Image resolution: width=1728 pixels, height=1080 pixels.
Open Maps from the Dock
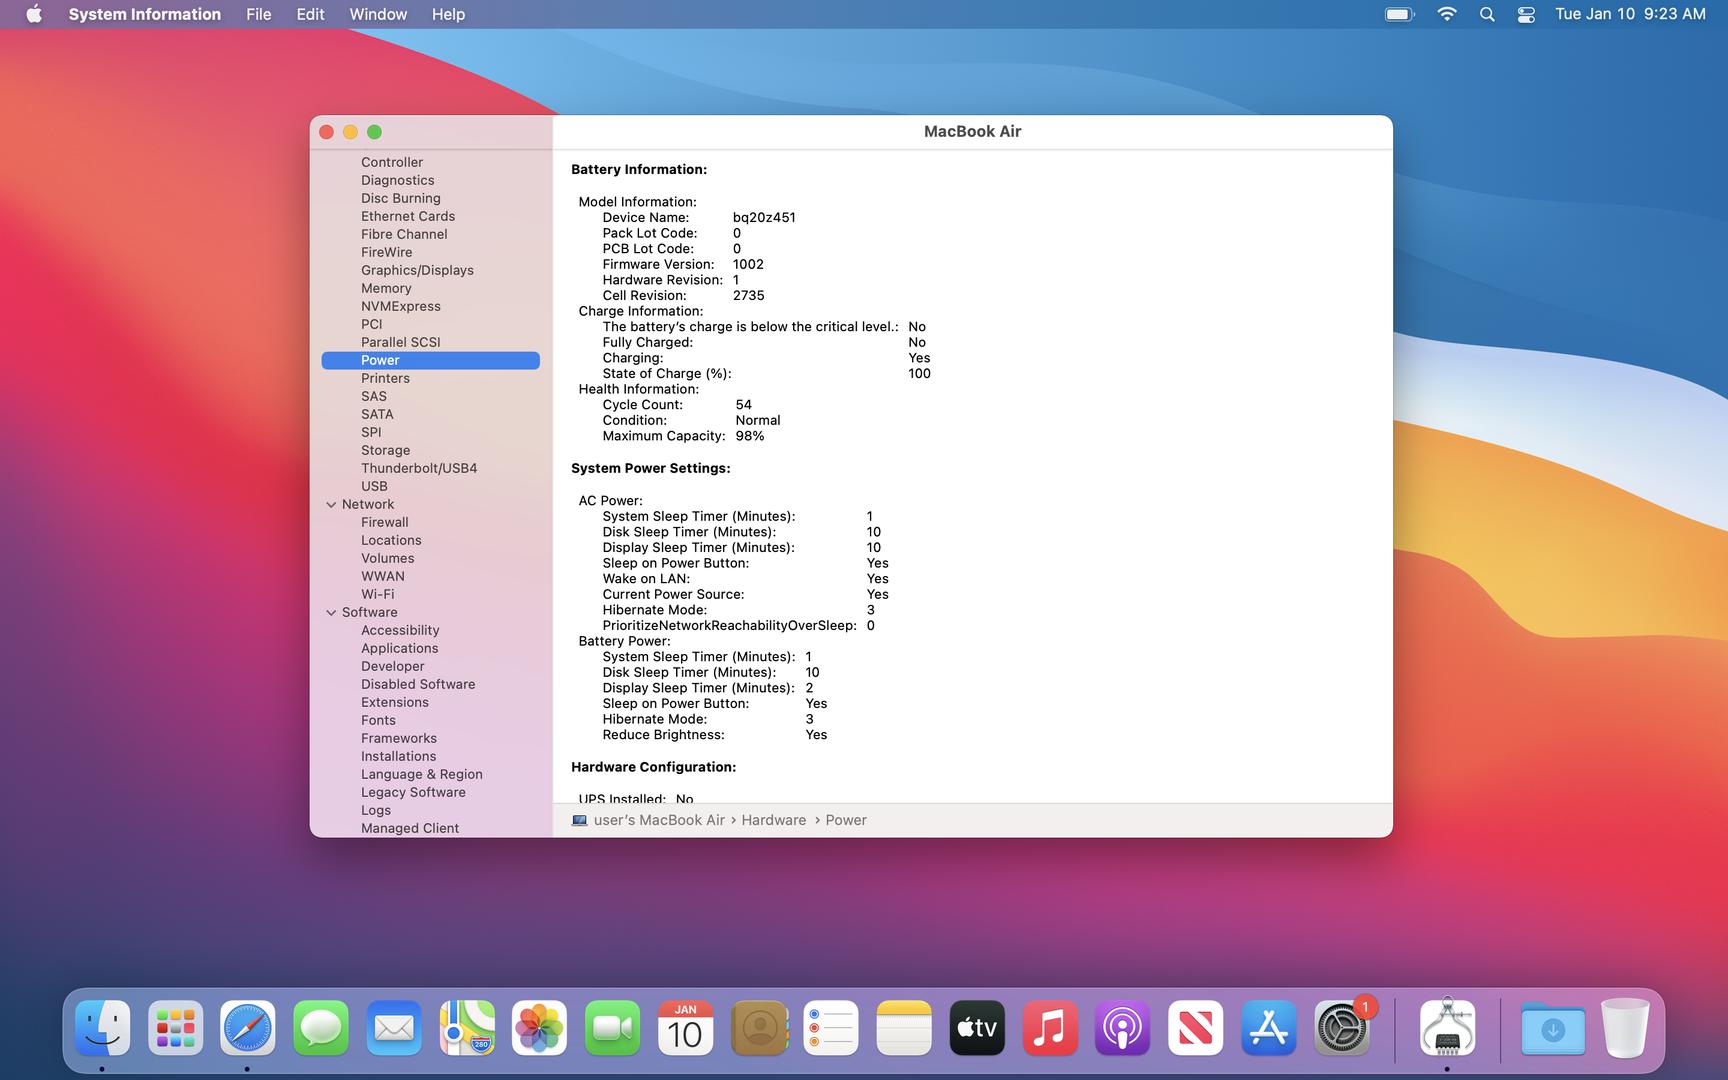click(x=467, y=1028)
